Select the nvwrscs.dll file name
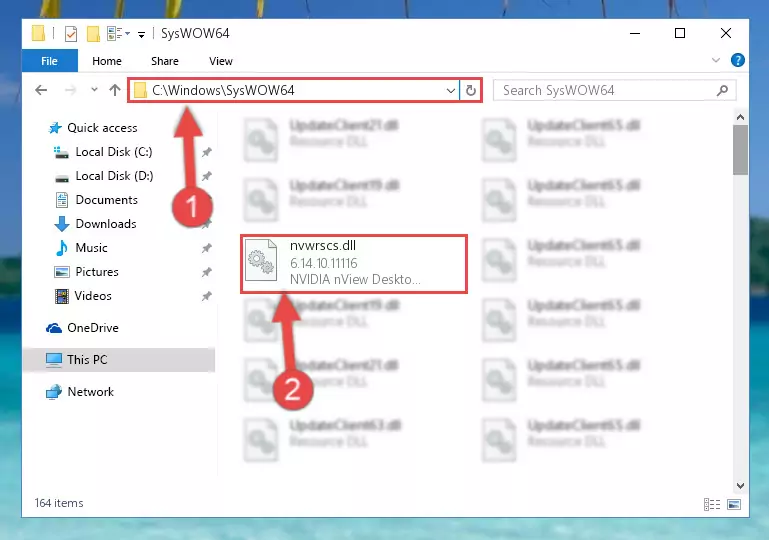This screenshot has height=540, width=769. click(323, 245)
